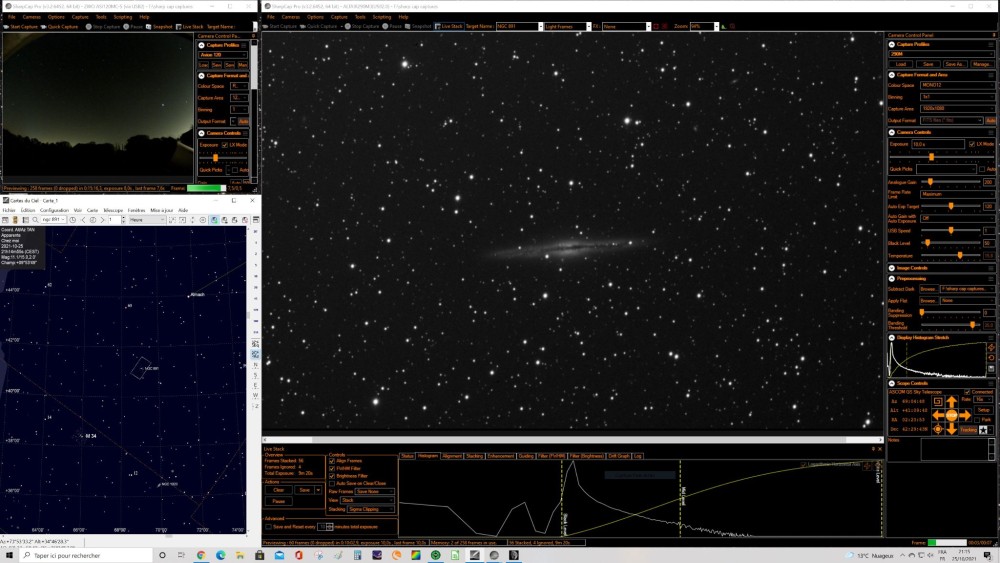Click Save As button under Capture Profiles
1000x563 pixels.
click(x=955, y=64)
